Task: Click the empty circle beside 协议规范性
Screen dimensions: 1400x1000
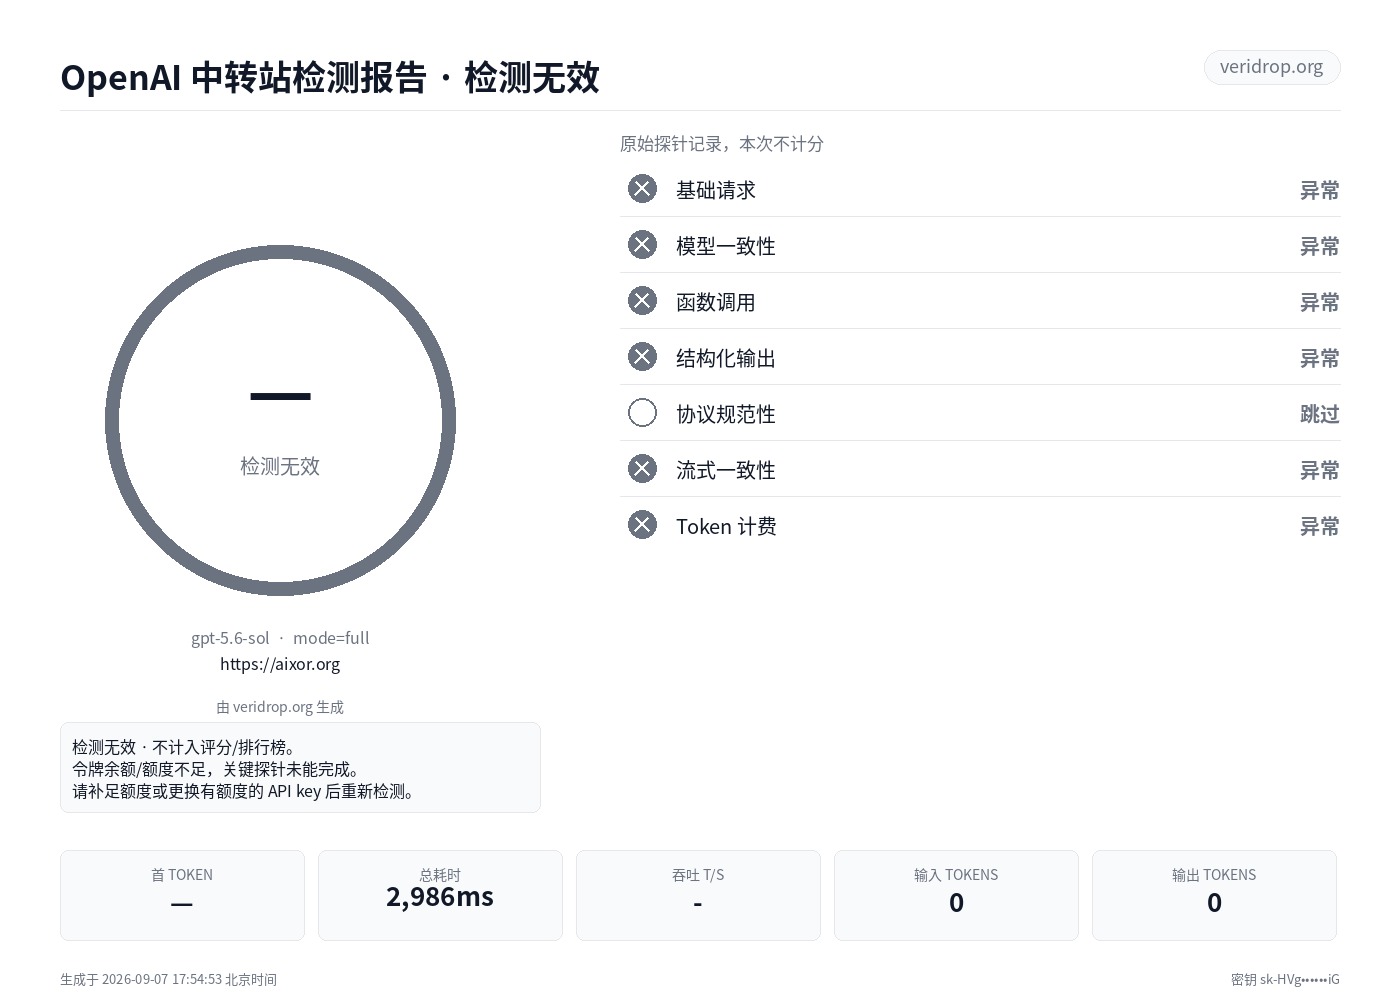Action: coord(642,413)
